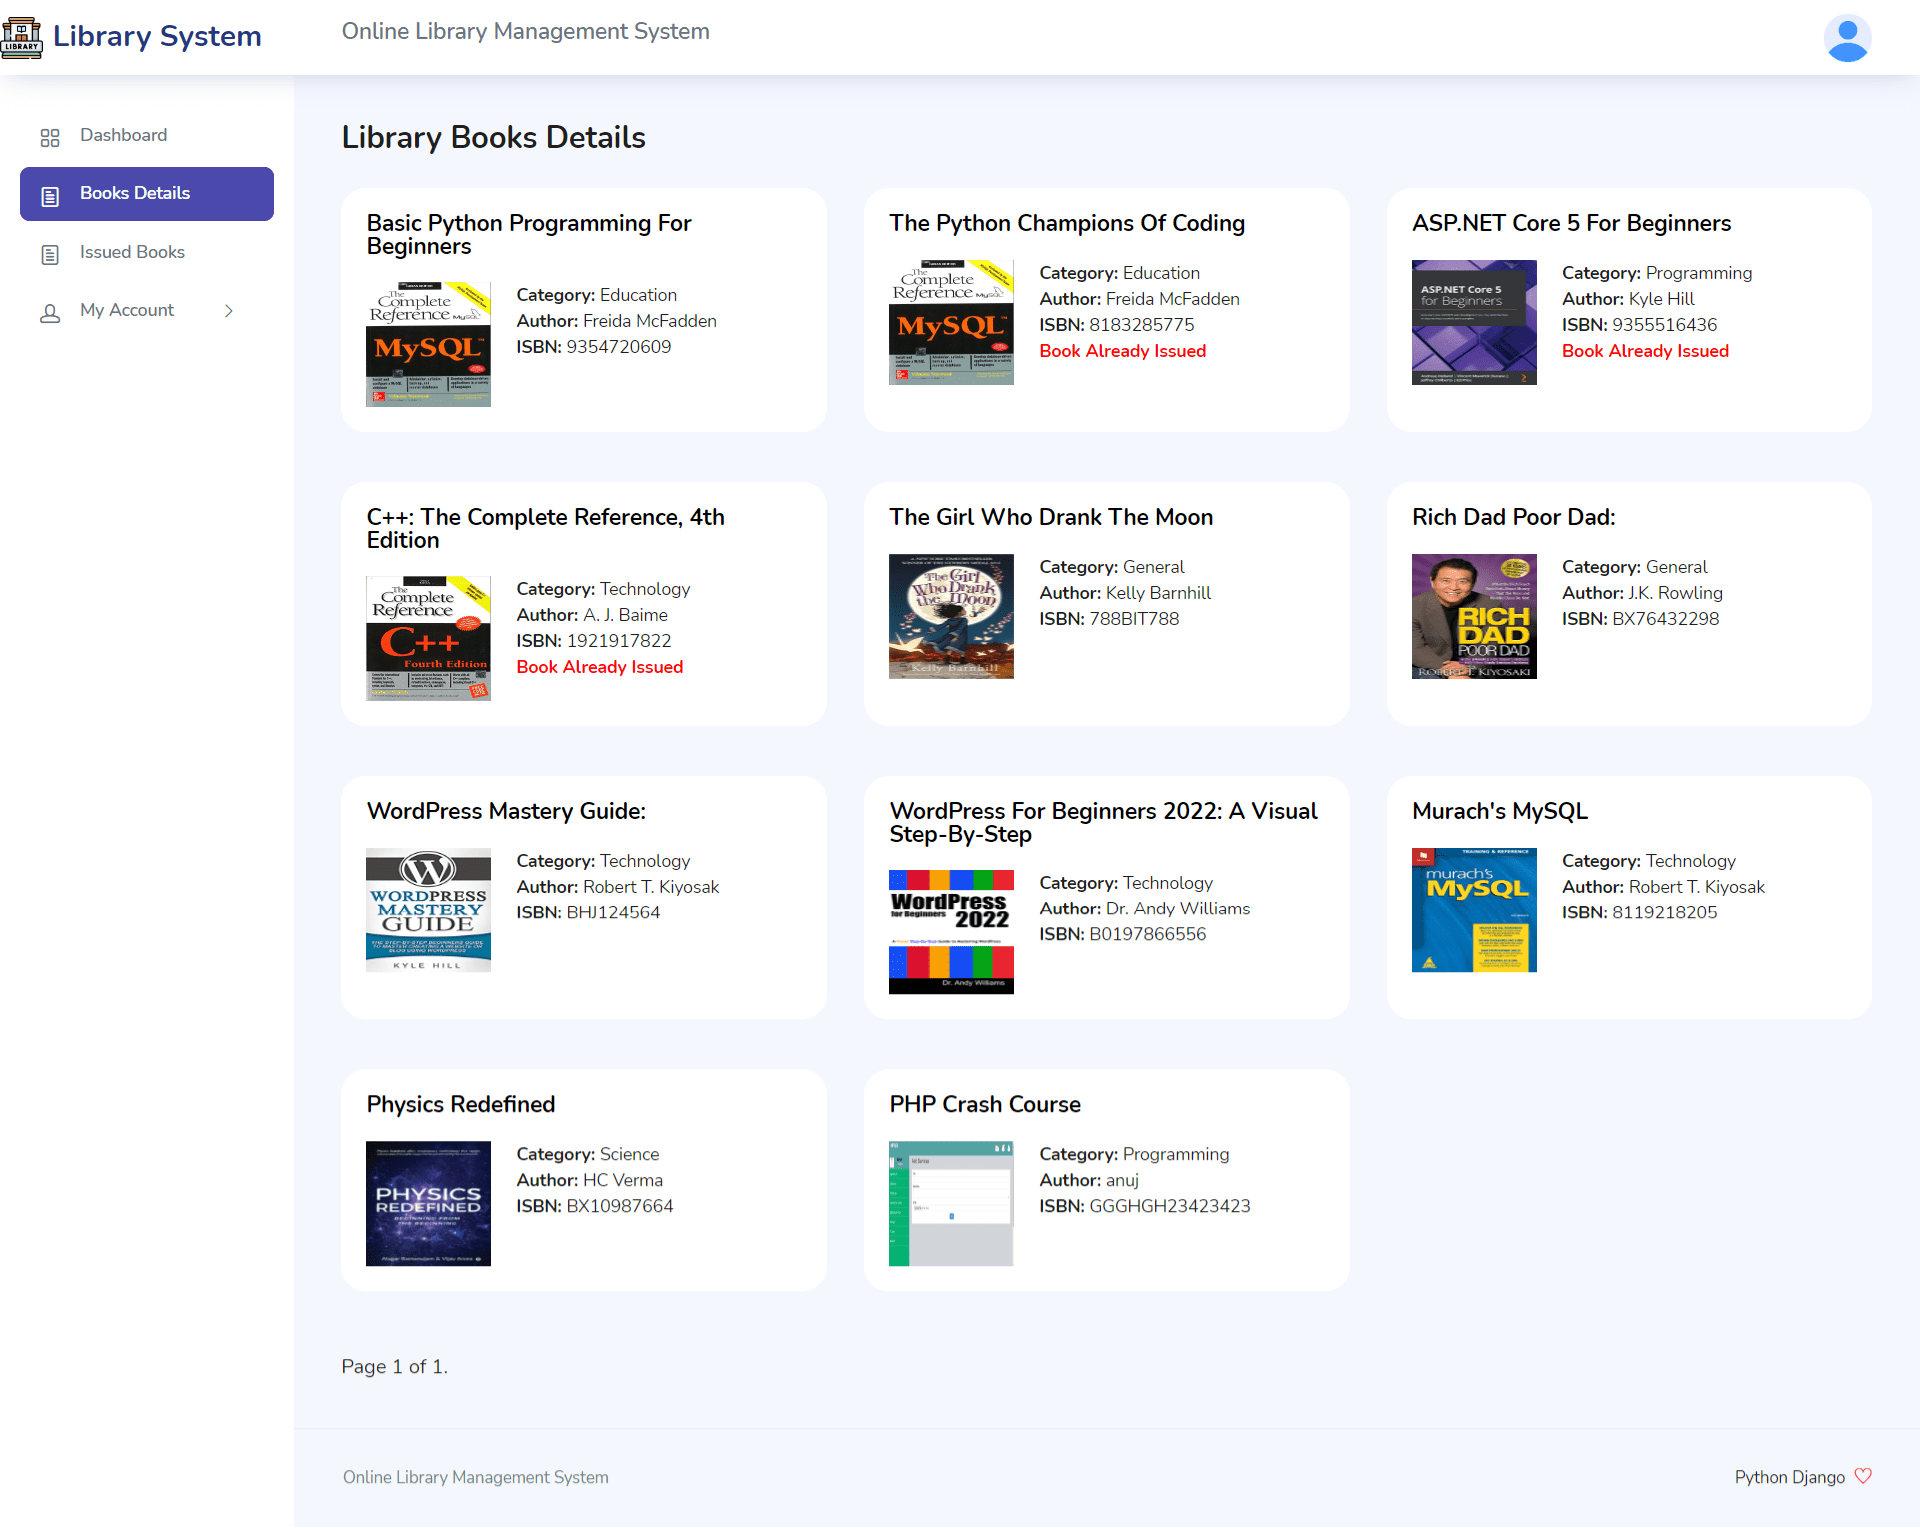The height and width of the screenshot is (1528, 1920).
Task: Expand the My Account chevron arrow
Action: coord(229,311)
